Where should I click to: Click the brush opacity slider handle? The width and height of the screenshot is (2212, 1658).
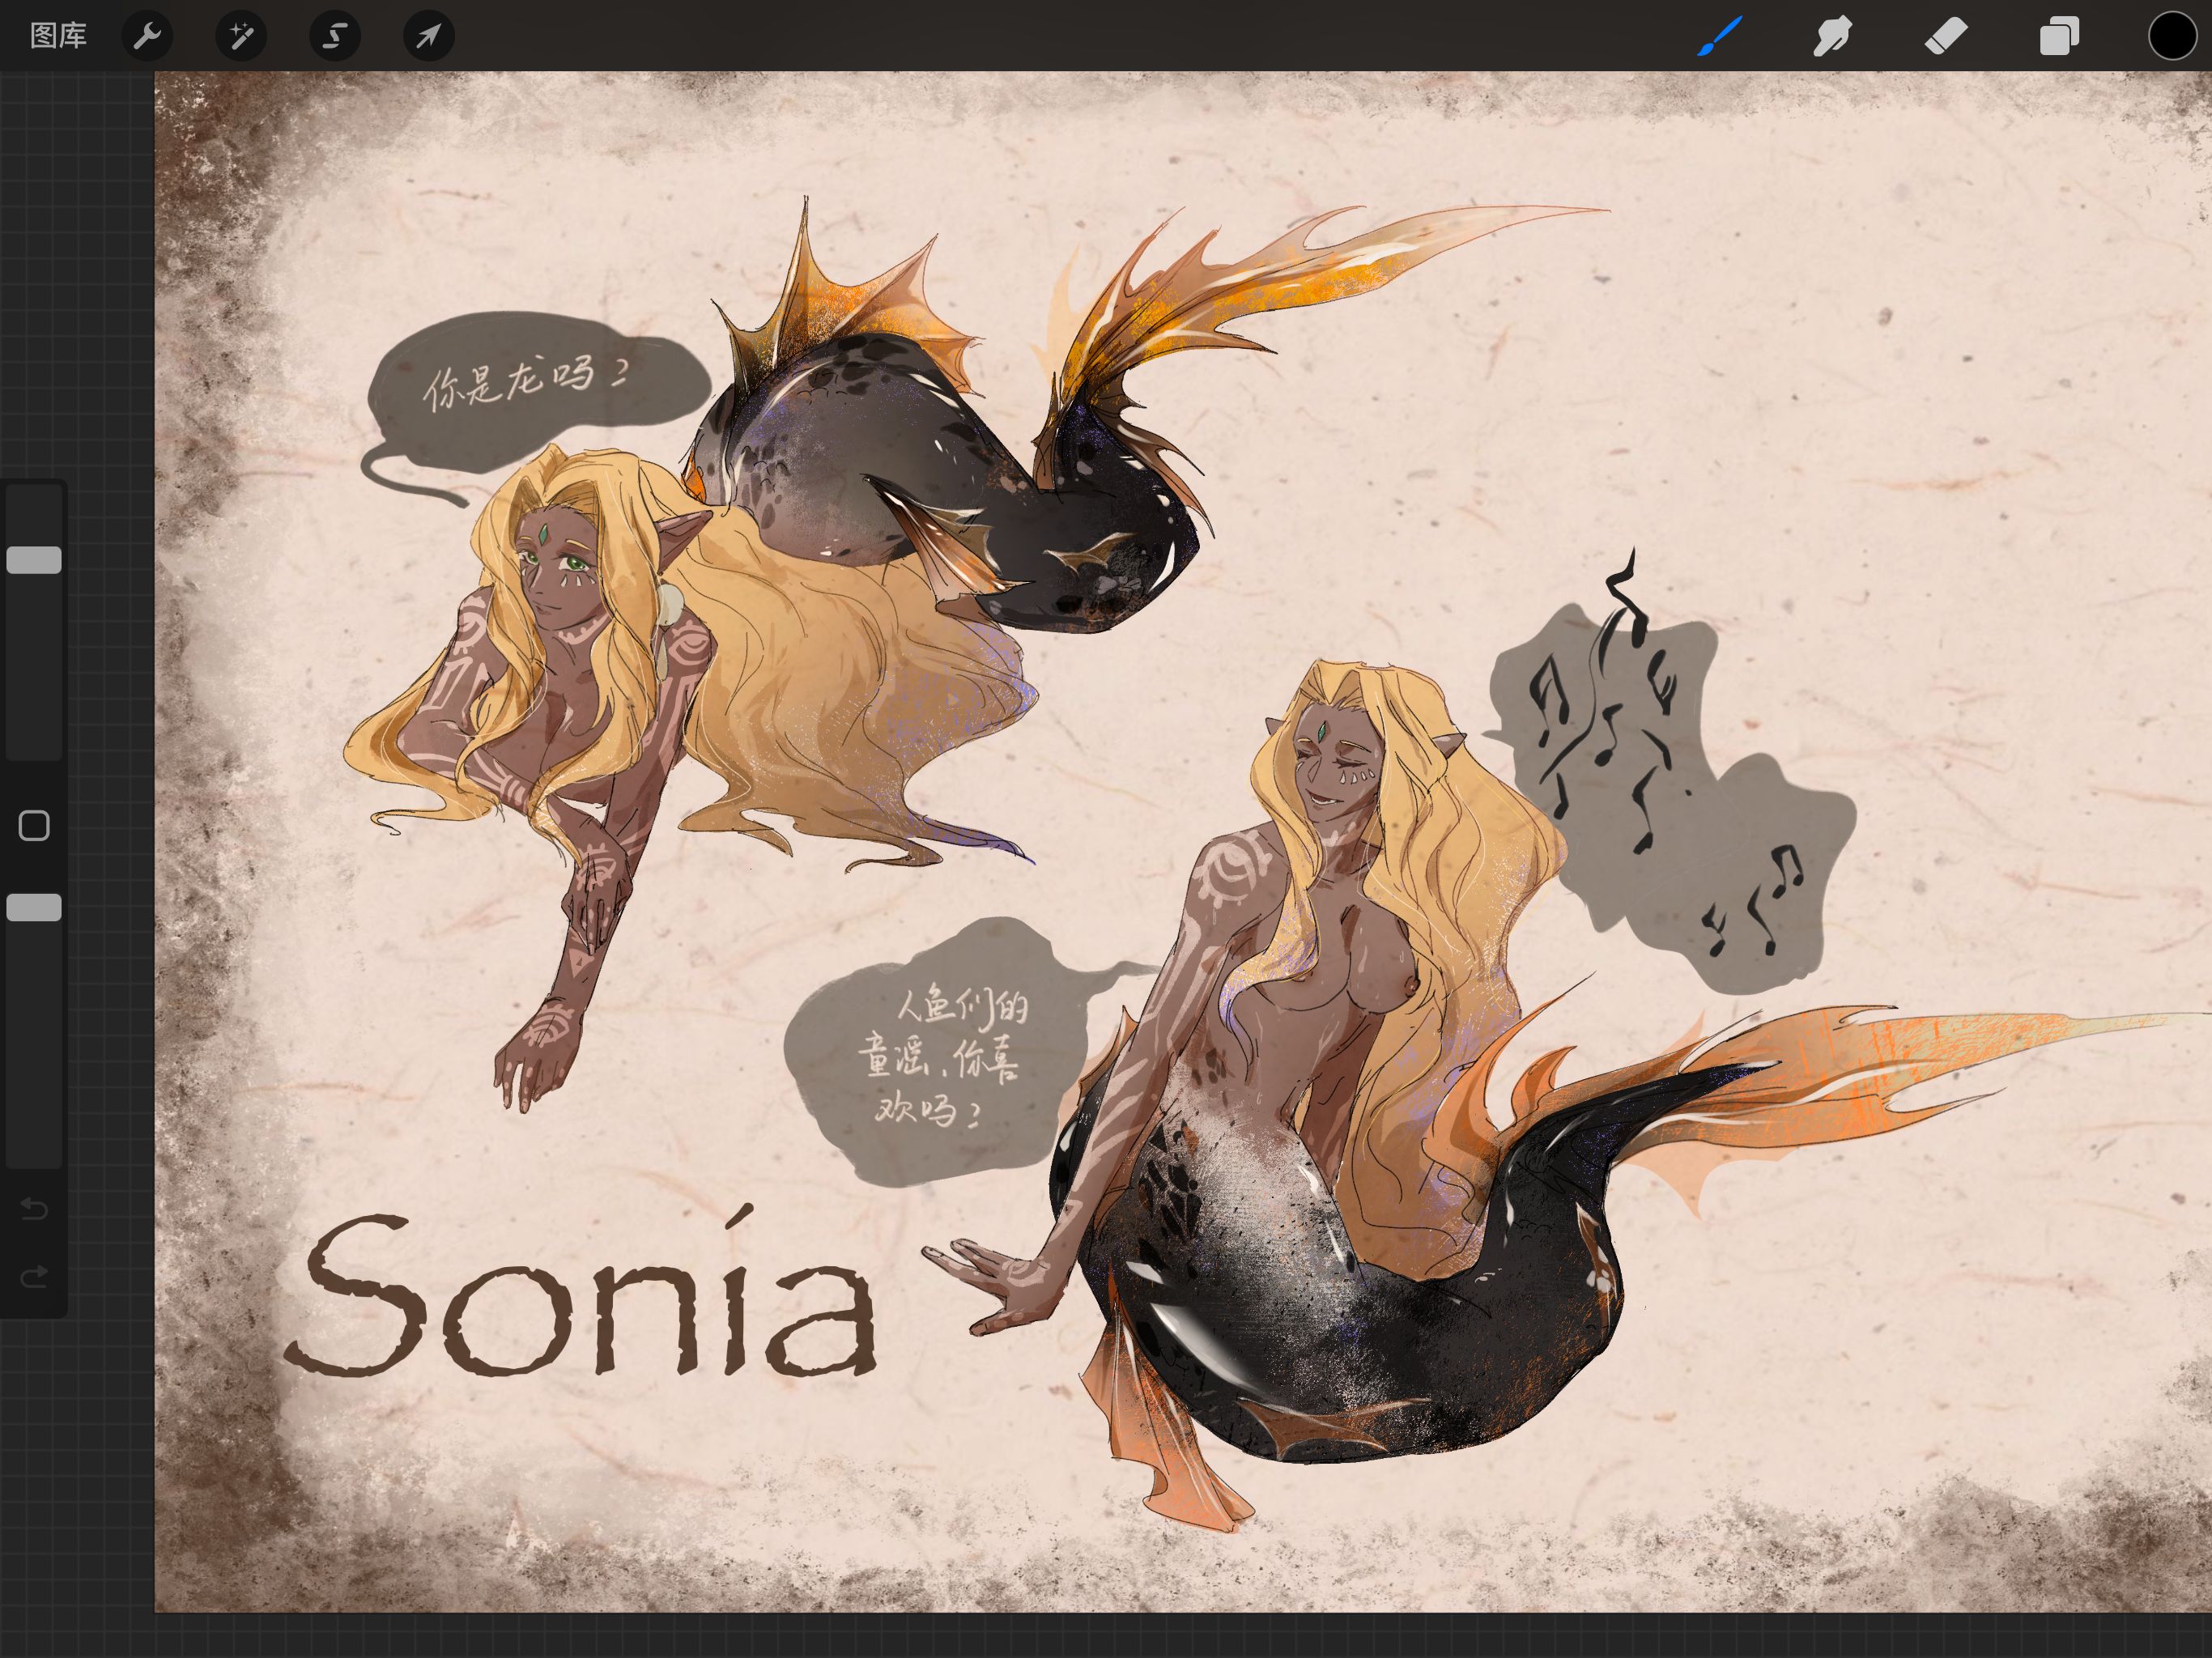click(34, 907)
